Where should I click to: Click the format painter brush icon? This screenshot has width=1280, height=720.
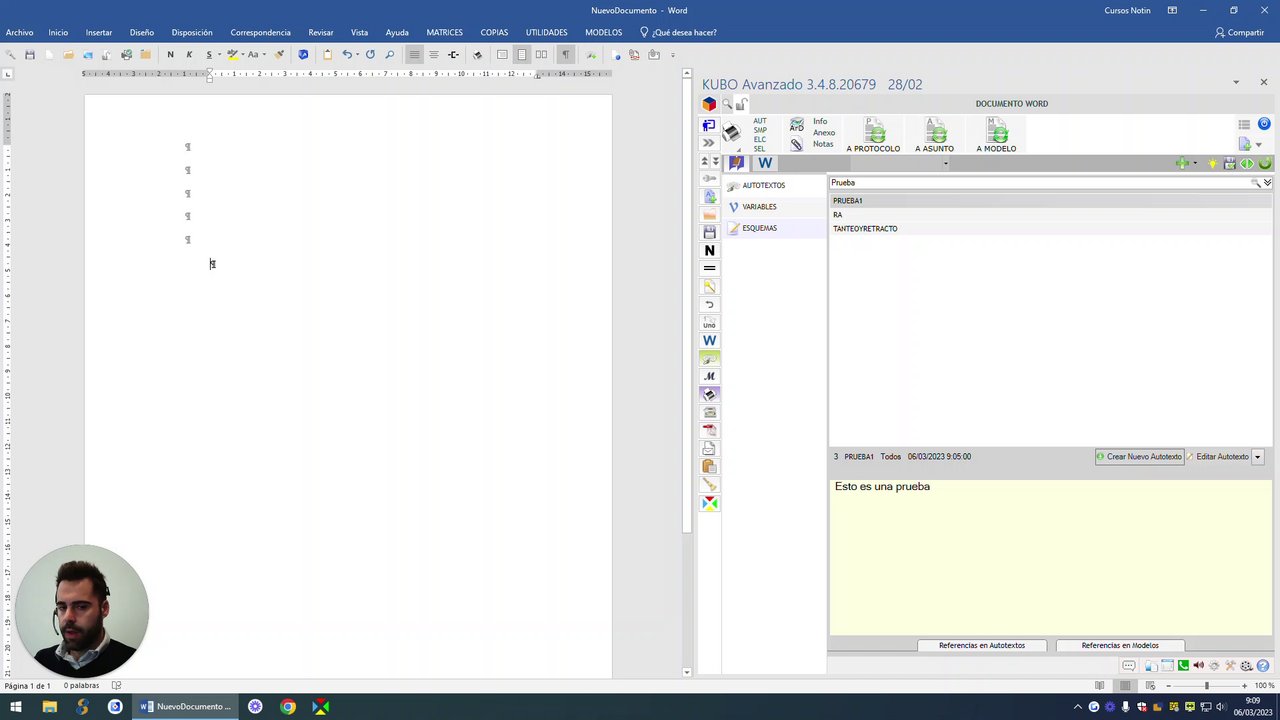coord(279,55)
